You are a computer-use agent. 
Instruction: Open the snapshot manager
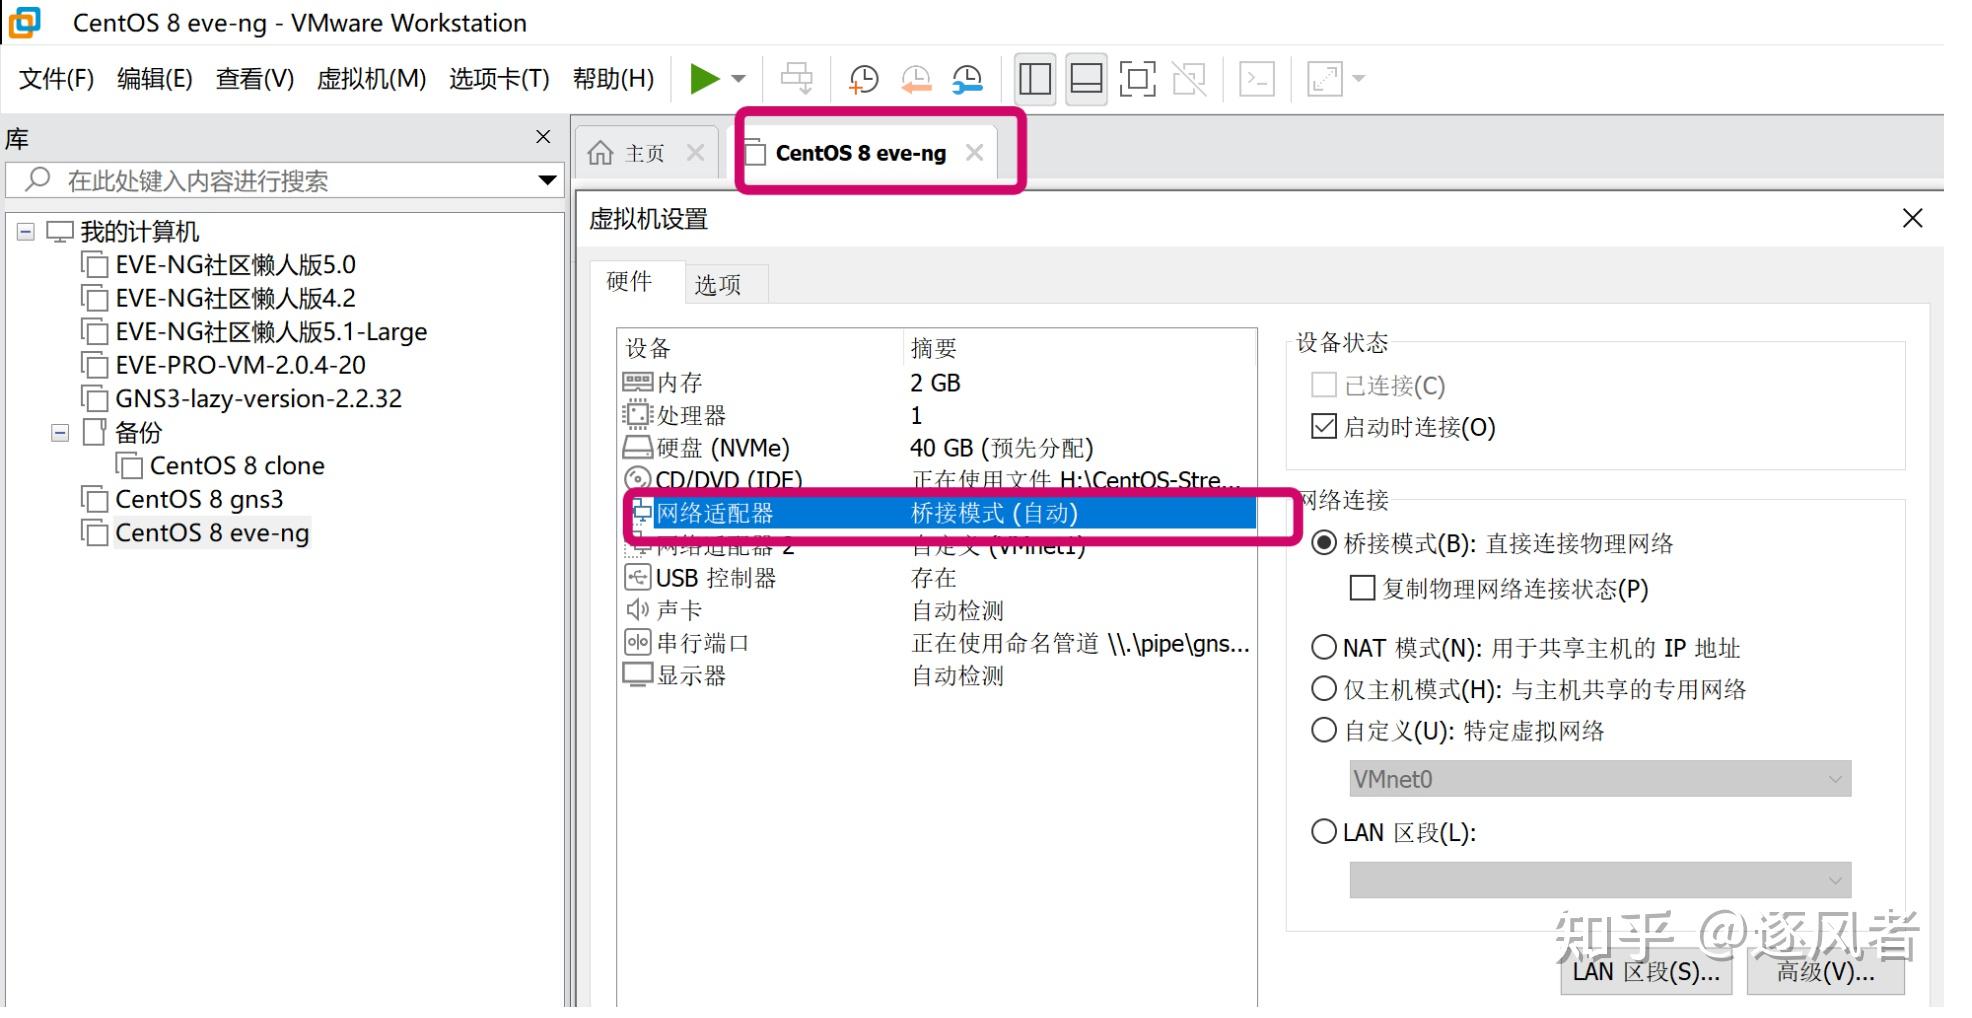click(x=966, y=78)
